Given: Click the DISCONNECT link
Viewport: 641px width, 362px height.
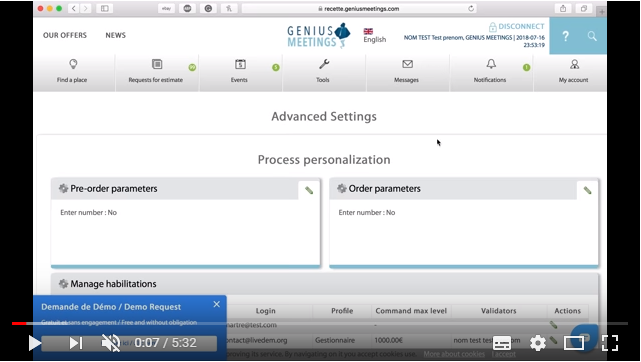Looking at the screenshot, I should pos(516,27).
